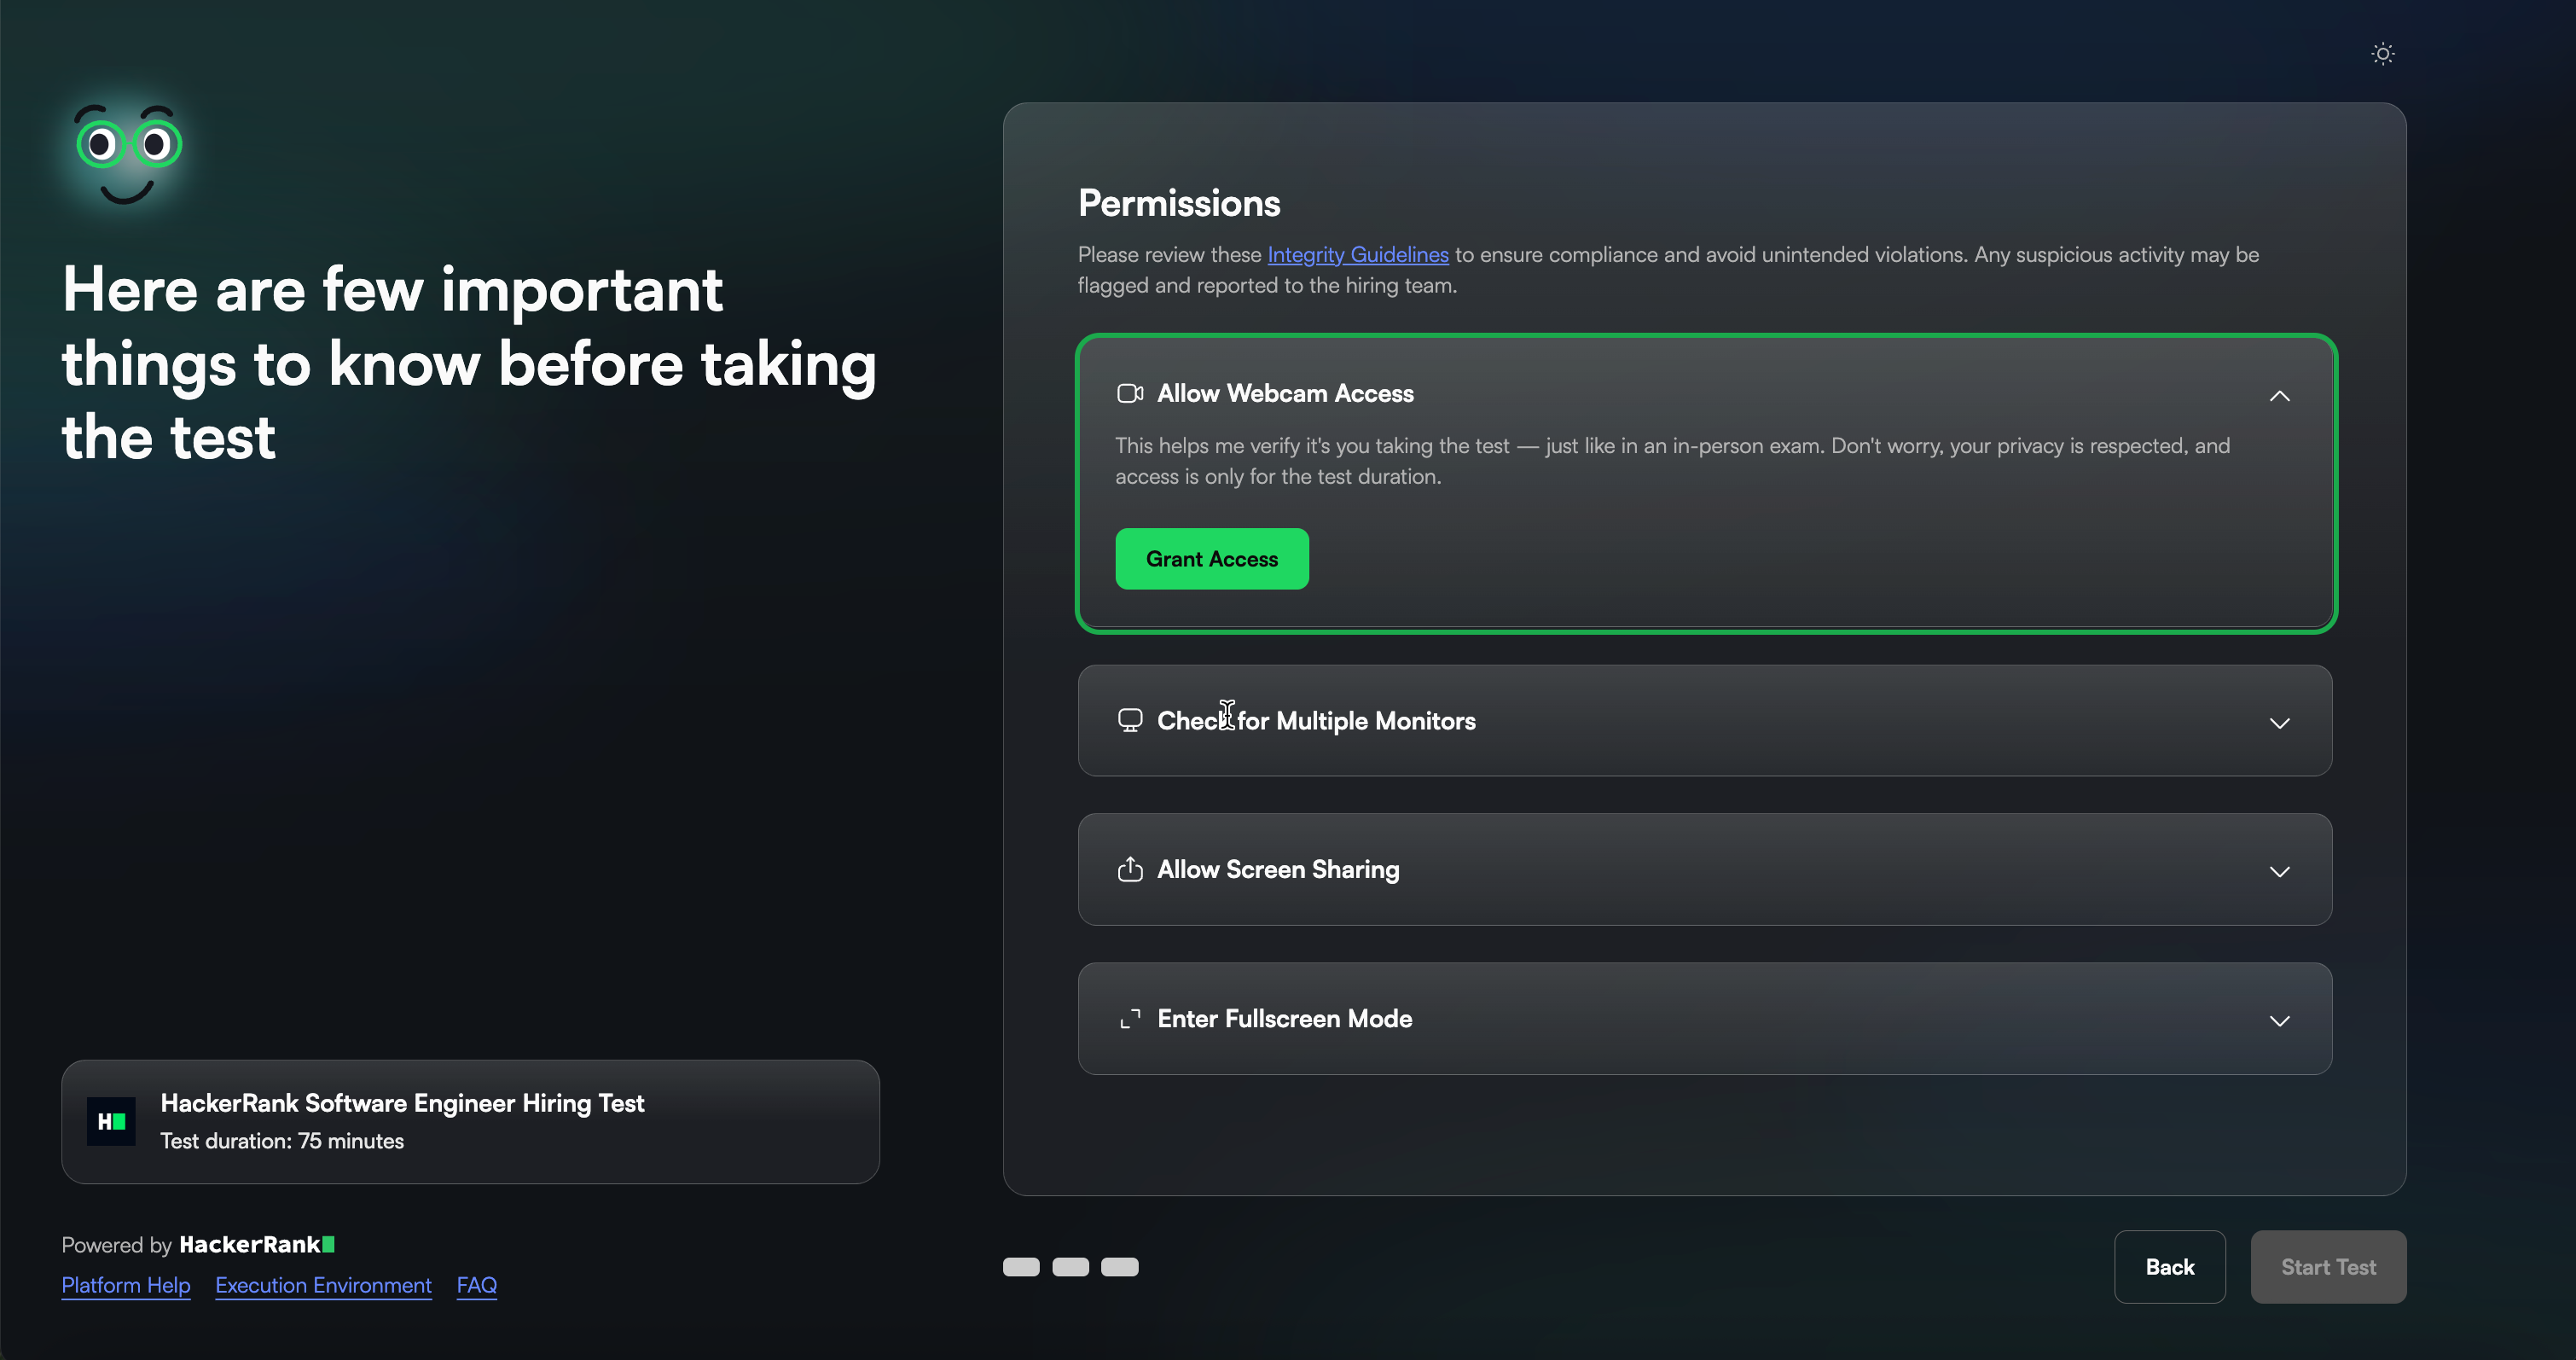Open the Integrity Guidelines link
This screenshot has width=2576, height=1360.
click(1357, 255)
